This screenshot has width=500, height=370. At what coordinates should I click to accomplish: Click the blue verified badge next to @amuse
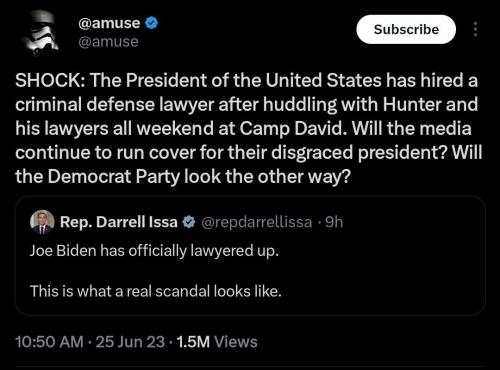[152, 23]
